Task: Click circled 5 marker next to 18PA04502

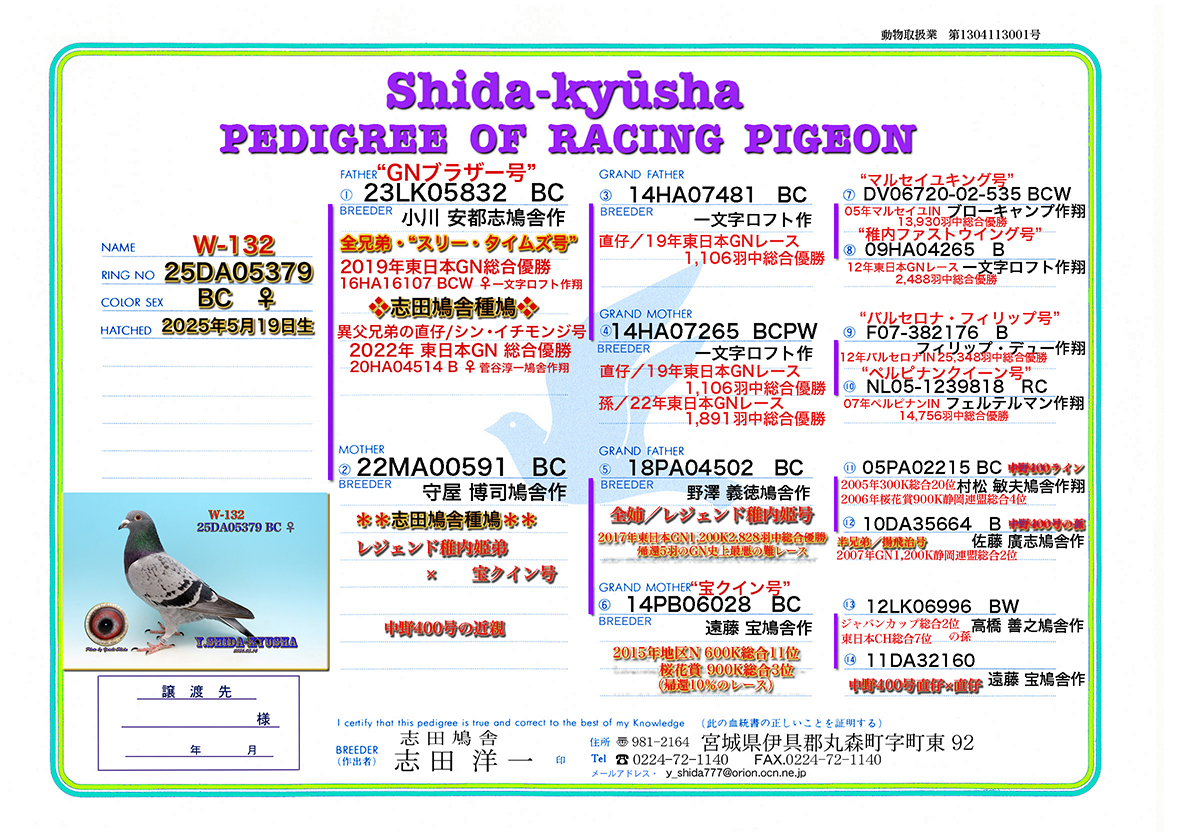Action: [x=606, y=468]
